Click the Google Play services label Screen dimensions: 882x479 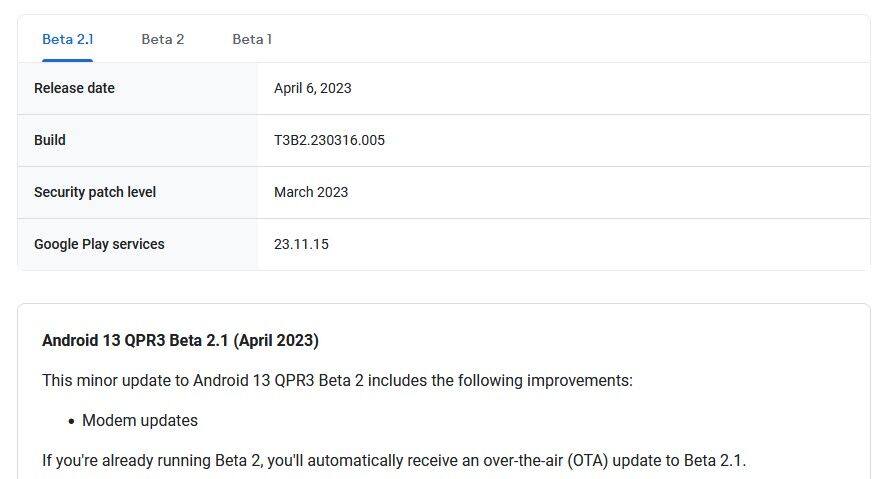(99, 244)
